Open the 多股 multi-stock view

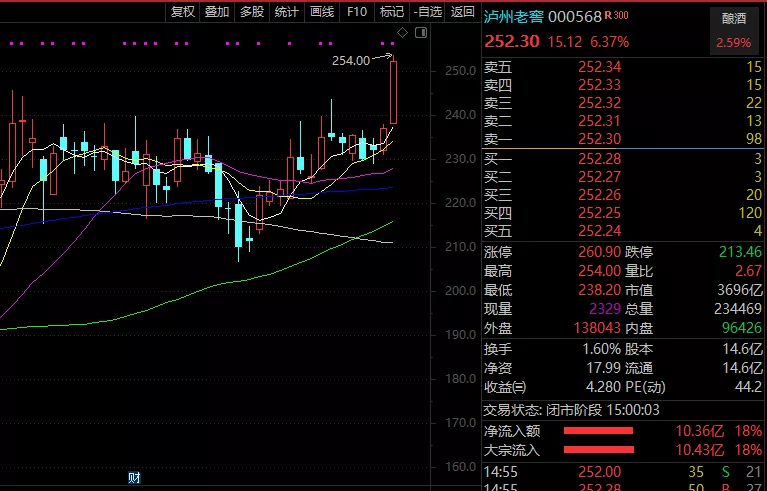252,12
